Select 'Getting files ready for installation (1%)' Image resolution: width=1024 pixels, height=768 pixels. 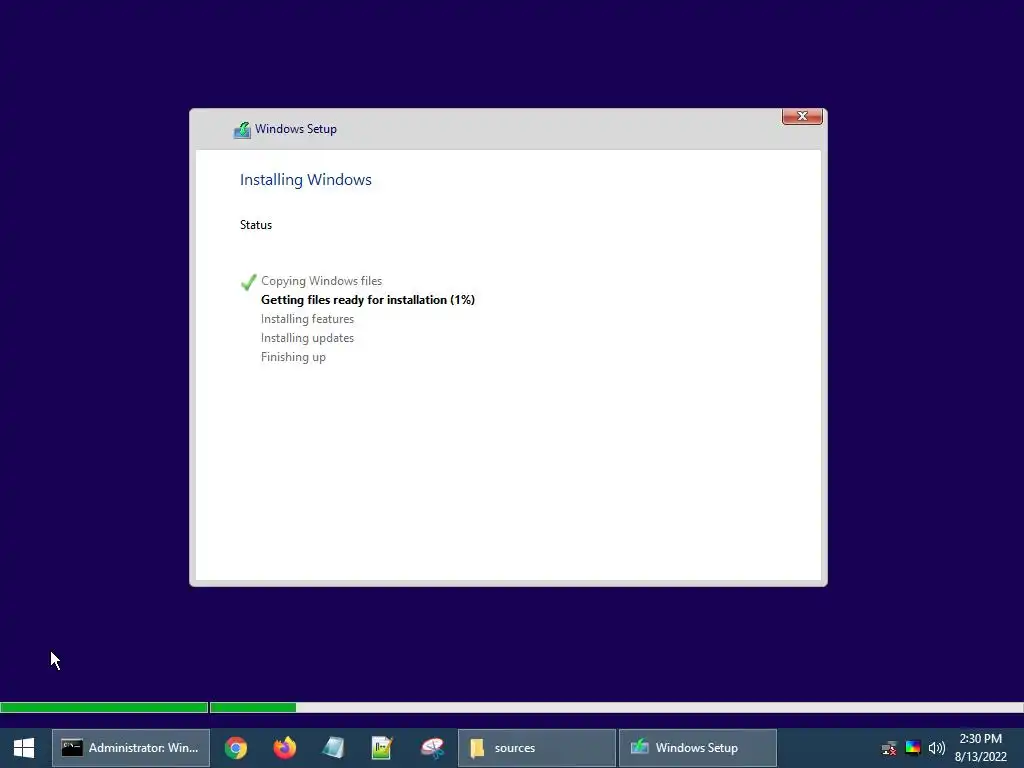point(368,300)
